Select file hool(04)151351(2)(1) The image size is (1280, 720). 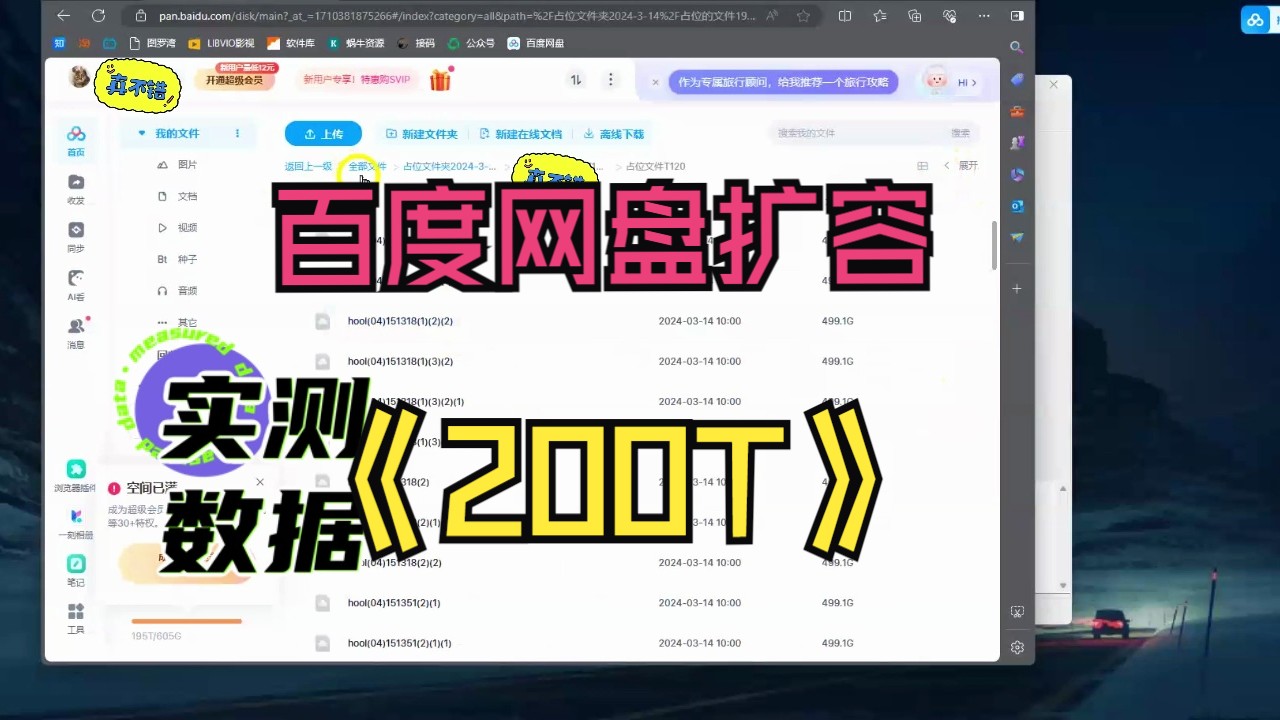(394, 603)
